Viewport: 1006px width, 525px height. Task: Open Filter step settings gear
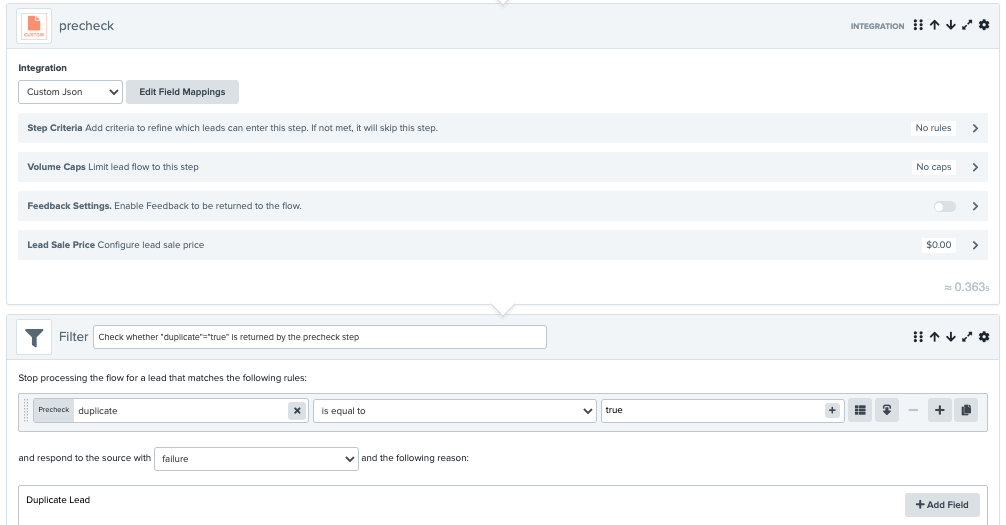(x=984, y=337)
